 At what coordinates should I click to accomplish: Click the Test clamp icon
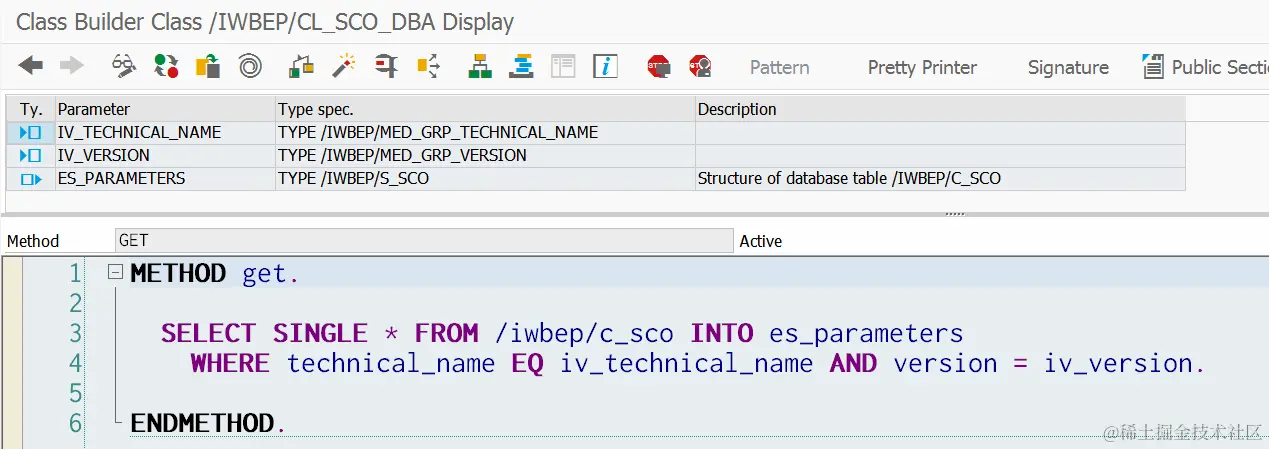click(x=386, y=66)
